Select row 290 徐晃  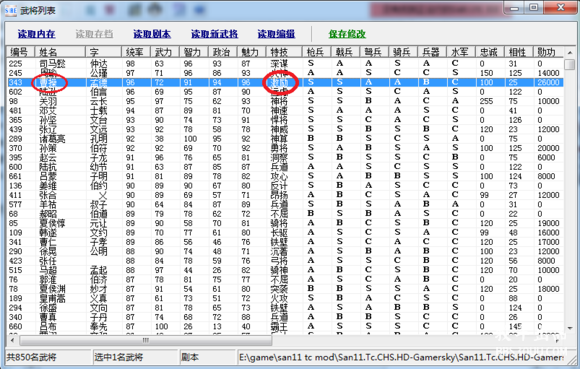[285, 251]
